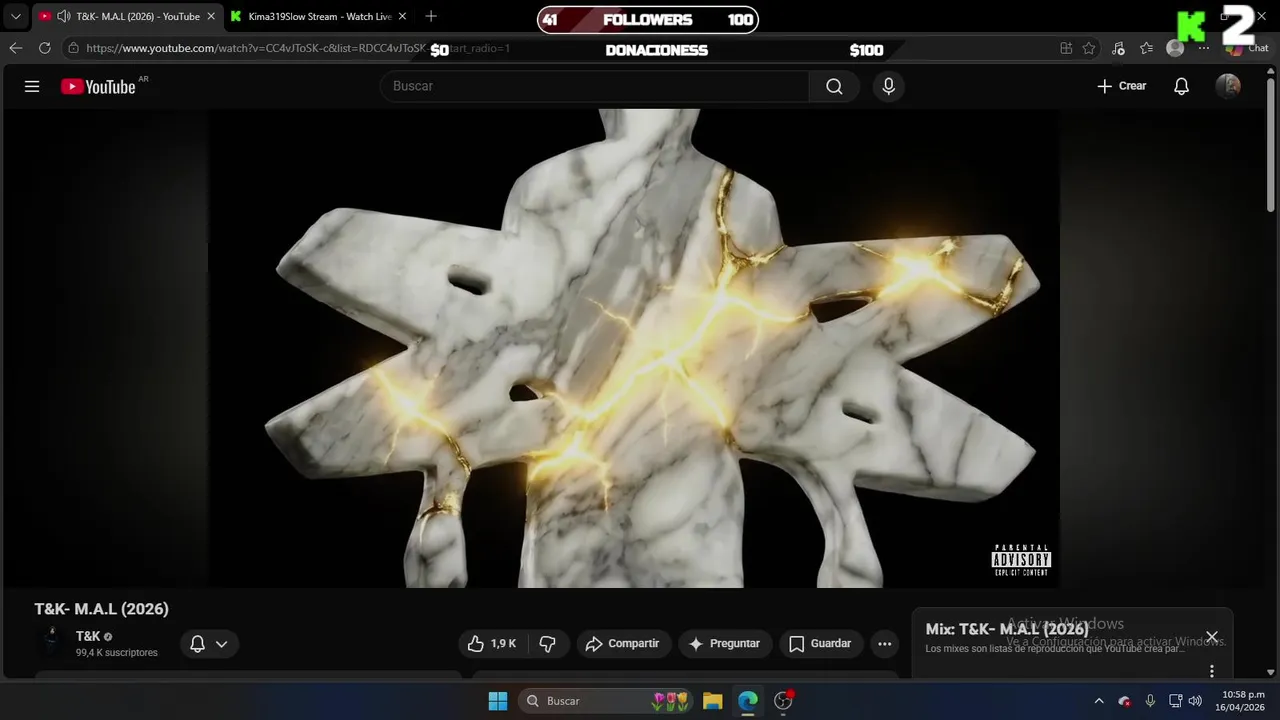Close the Kima319Slow Stream tab
Viewport: 1280px width, 720px height.
click(x=402, y=16)
